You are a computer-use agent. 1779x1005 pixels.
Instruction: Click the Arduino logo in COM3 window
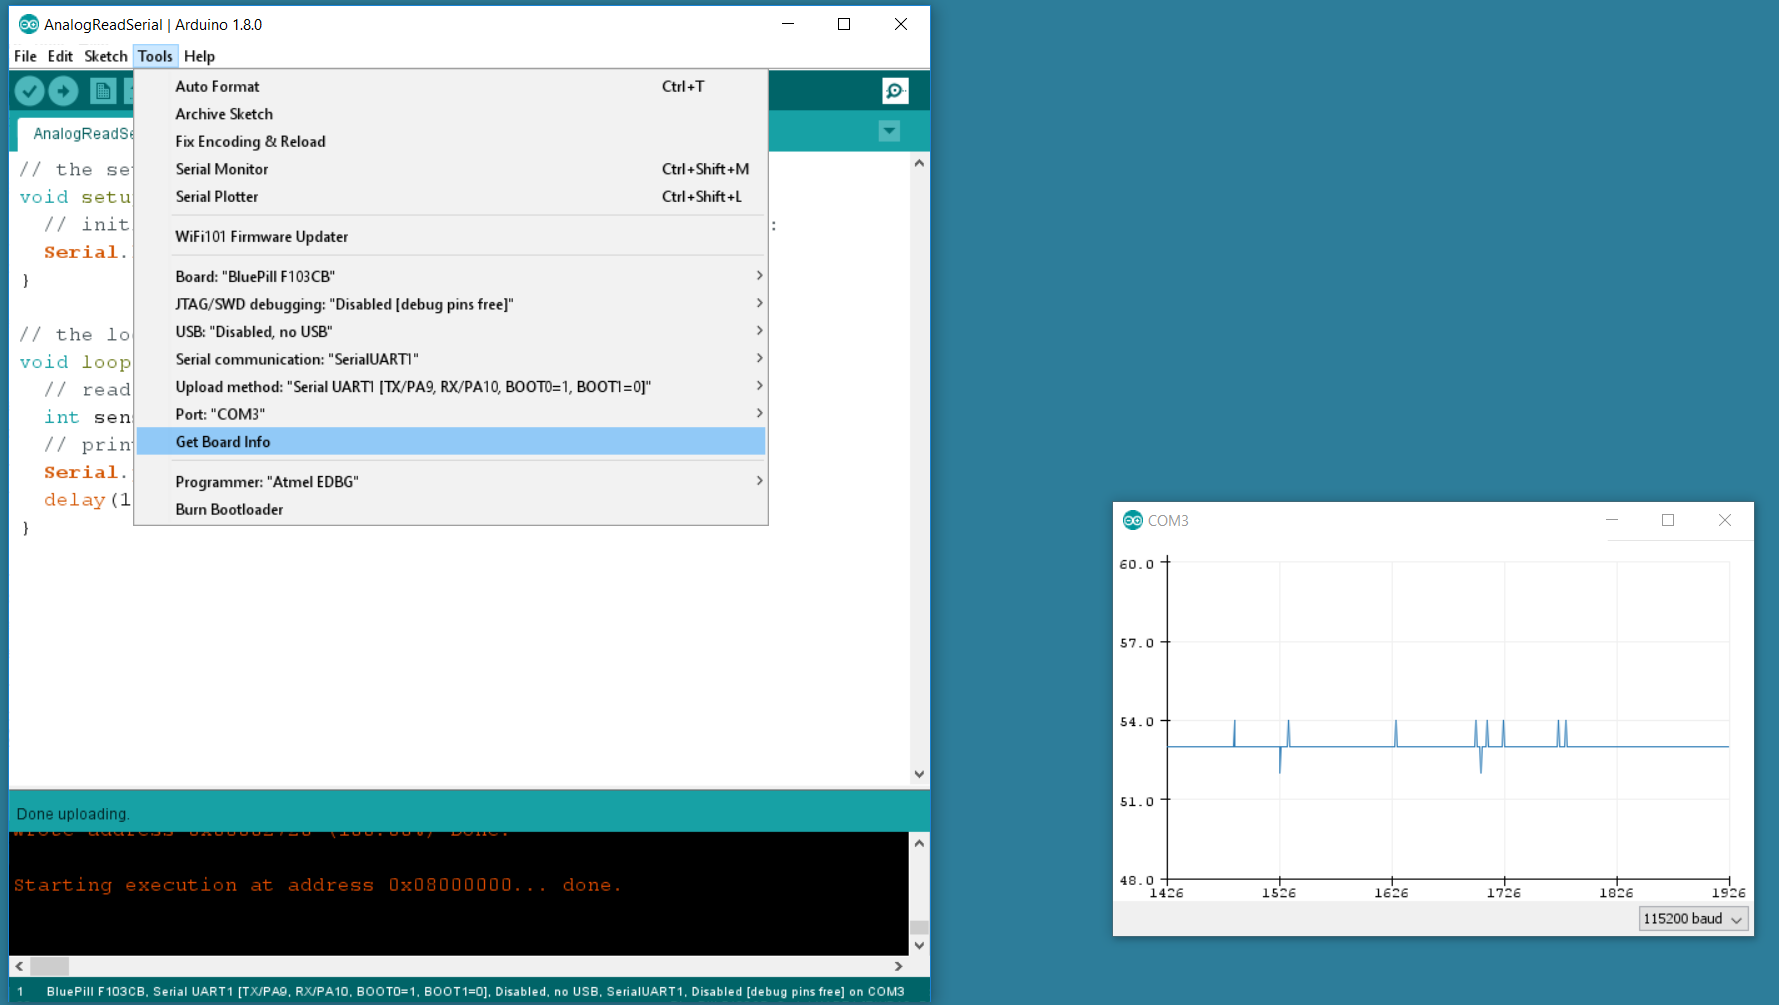[1132, 520]
